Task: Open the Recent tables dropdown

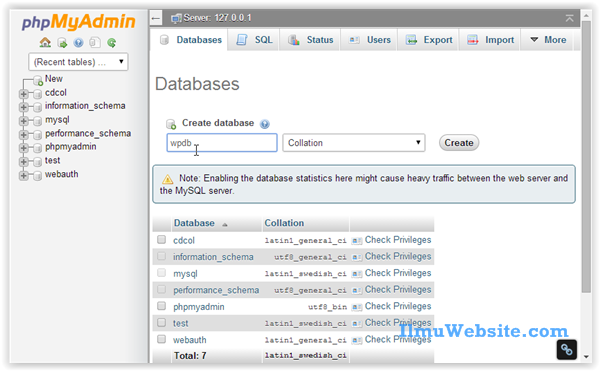Action: pos(78,62)
